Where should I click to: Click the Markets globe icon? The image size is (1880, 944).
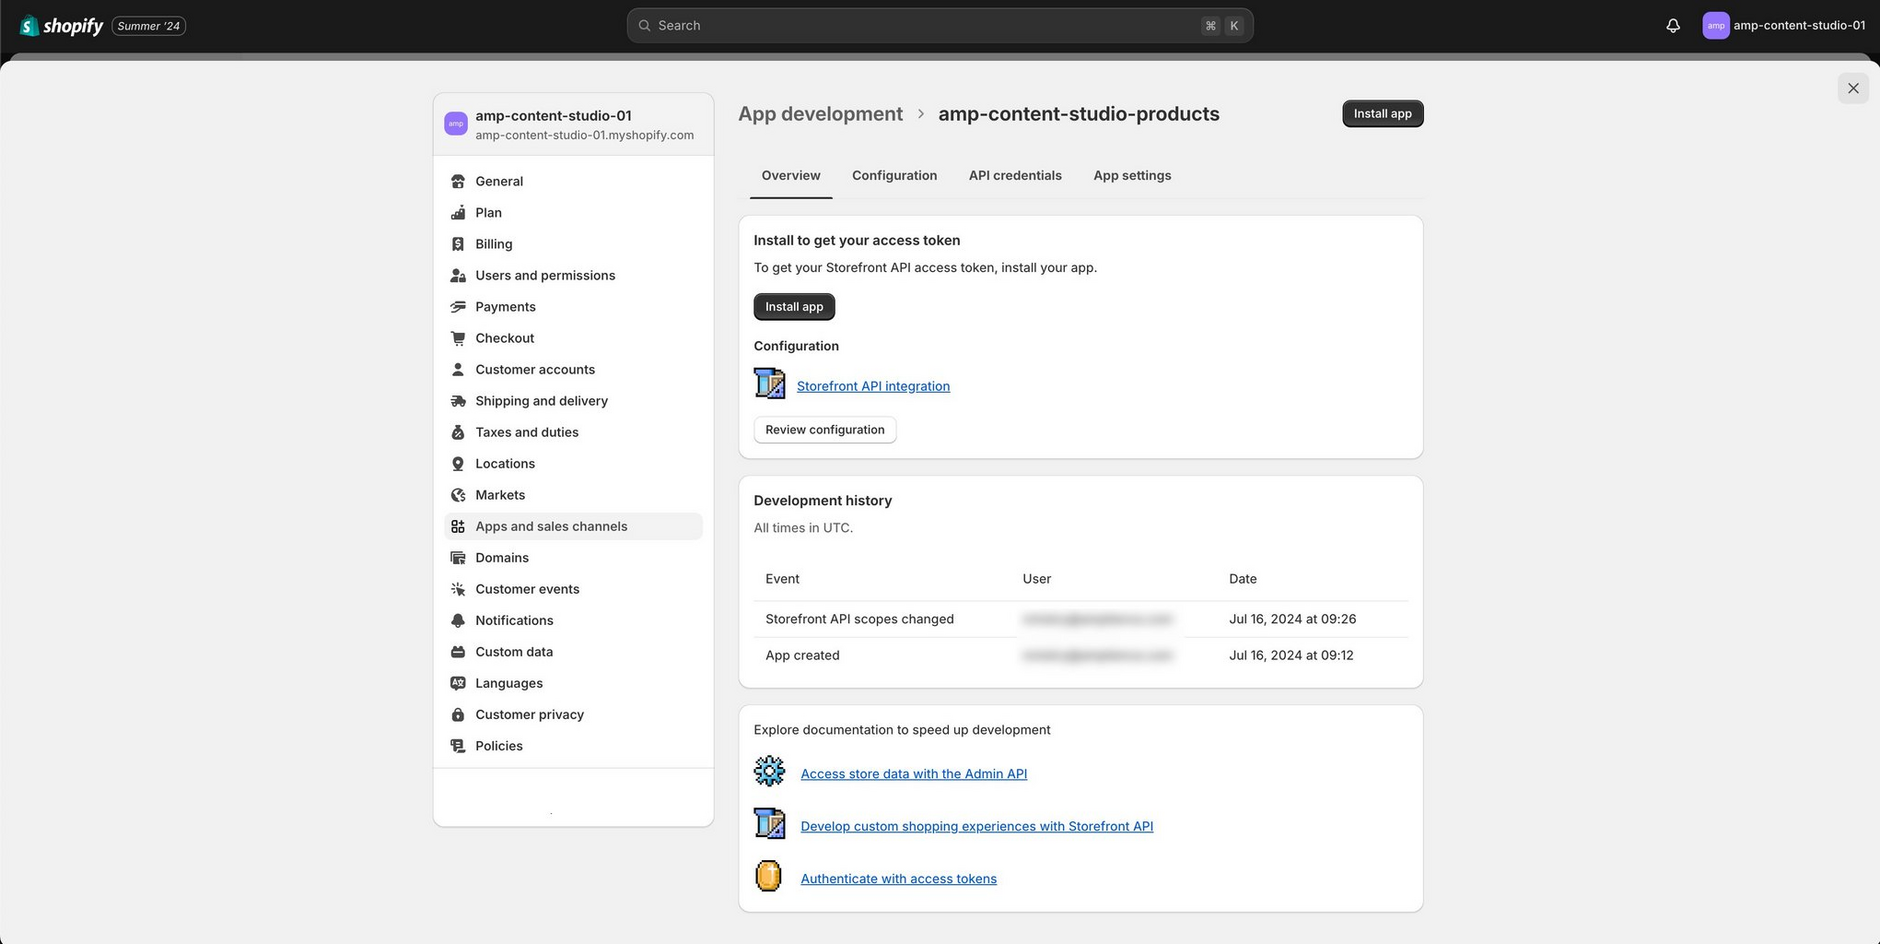[458, 495]
